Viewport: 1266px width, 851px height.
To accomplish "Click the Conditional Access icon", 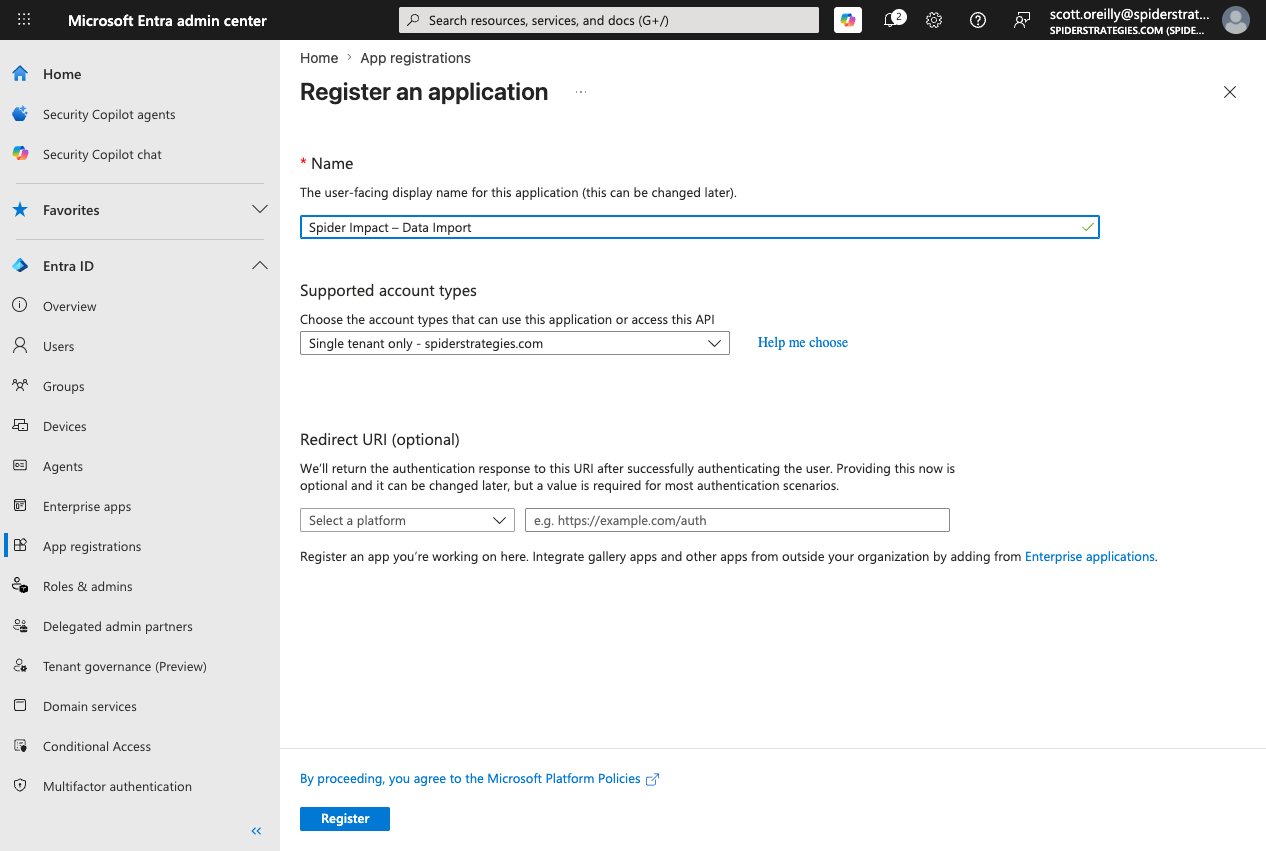I will click(20, 746).
